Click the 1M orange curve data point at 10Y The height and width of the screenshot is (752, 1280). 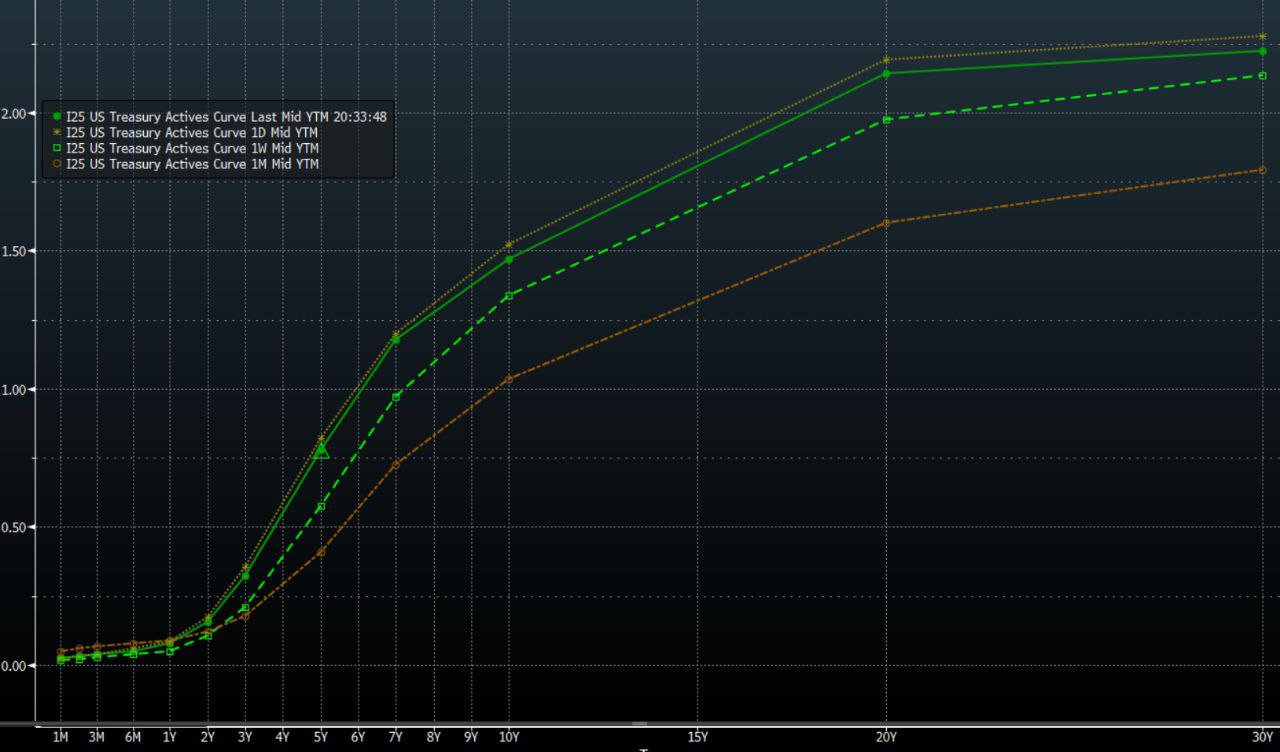tap(509, 379)
